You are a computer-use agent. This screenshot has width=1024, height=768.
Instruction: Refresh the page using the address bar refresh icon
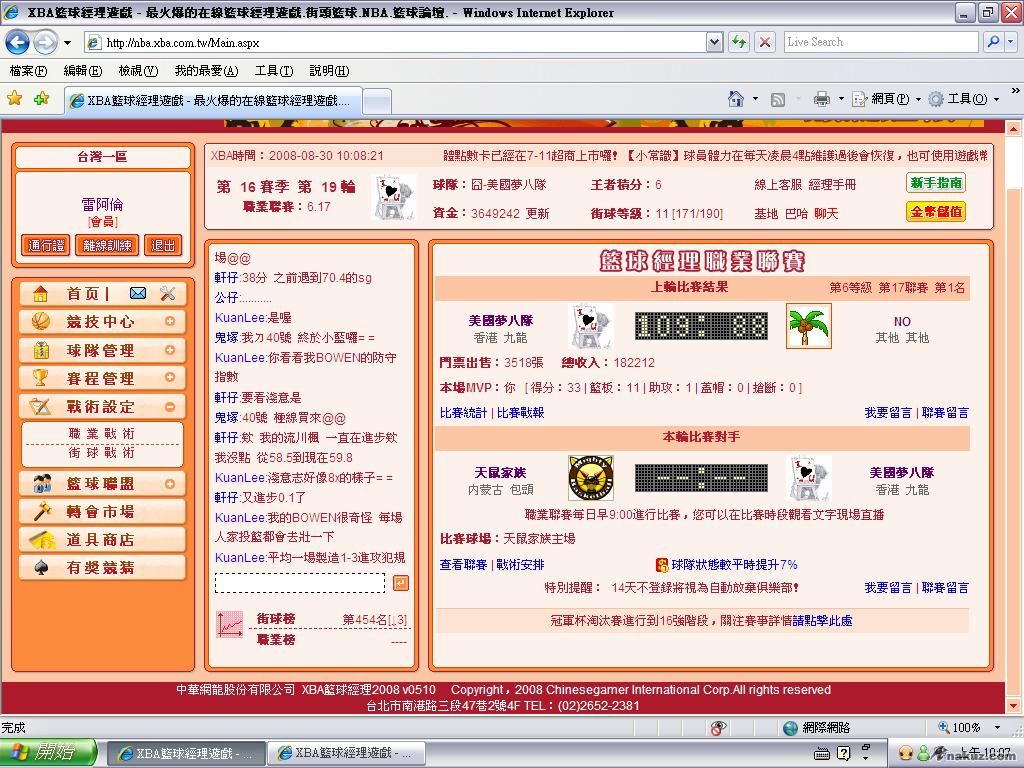click(x=739, y=42)
